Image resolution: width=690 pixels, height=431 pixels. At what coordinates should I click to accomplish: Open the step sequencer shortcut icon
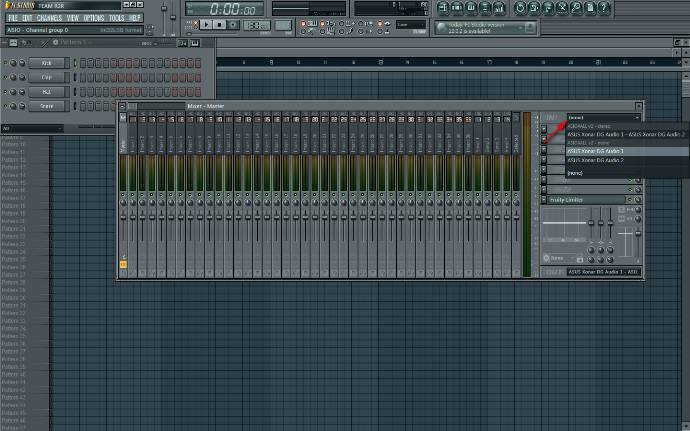[x=457, y=7]
